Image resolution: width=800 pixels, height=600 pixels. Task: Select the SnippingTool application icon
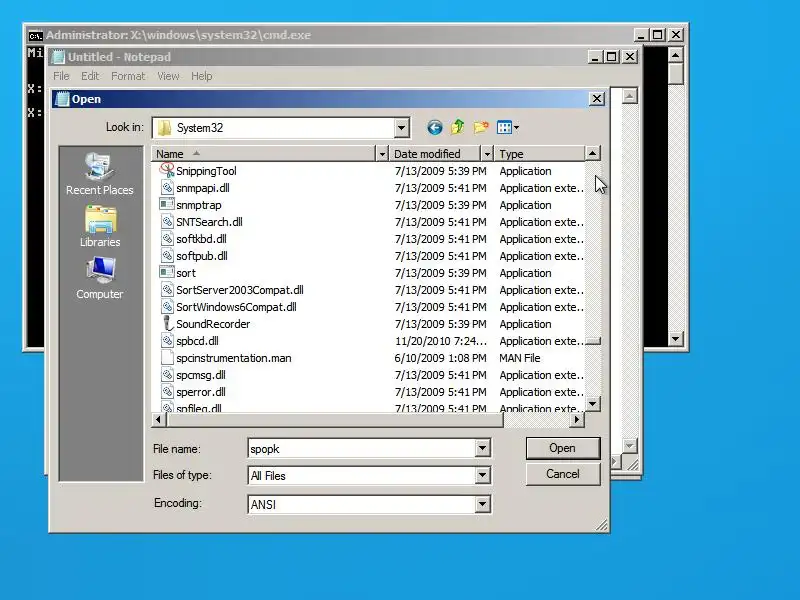click(x=167, y=170)
